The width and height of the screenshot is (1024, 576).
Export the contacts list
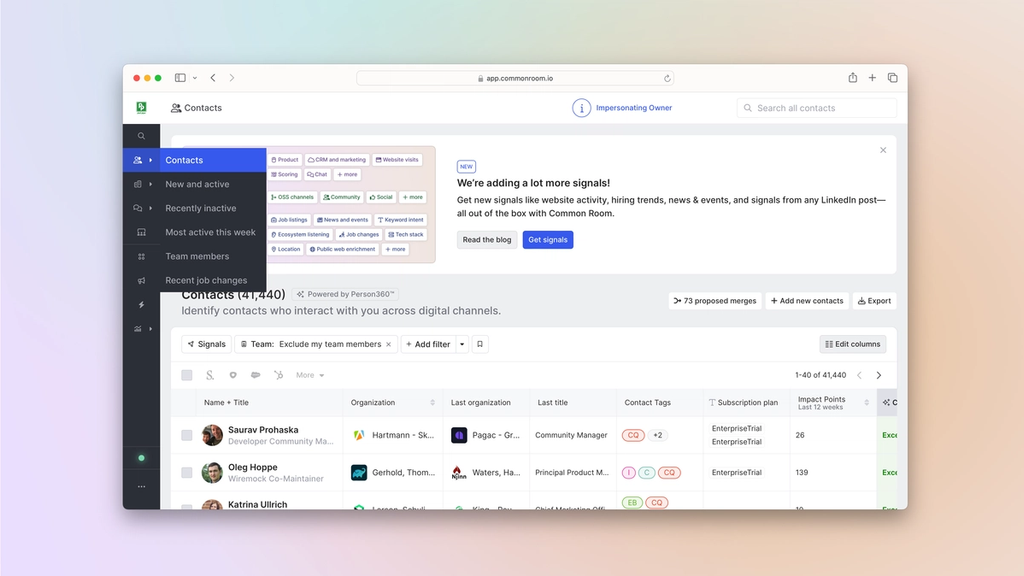(x=874, y=301)
